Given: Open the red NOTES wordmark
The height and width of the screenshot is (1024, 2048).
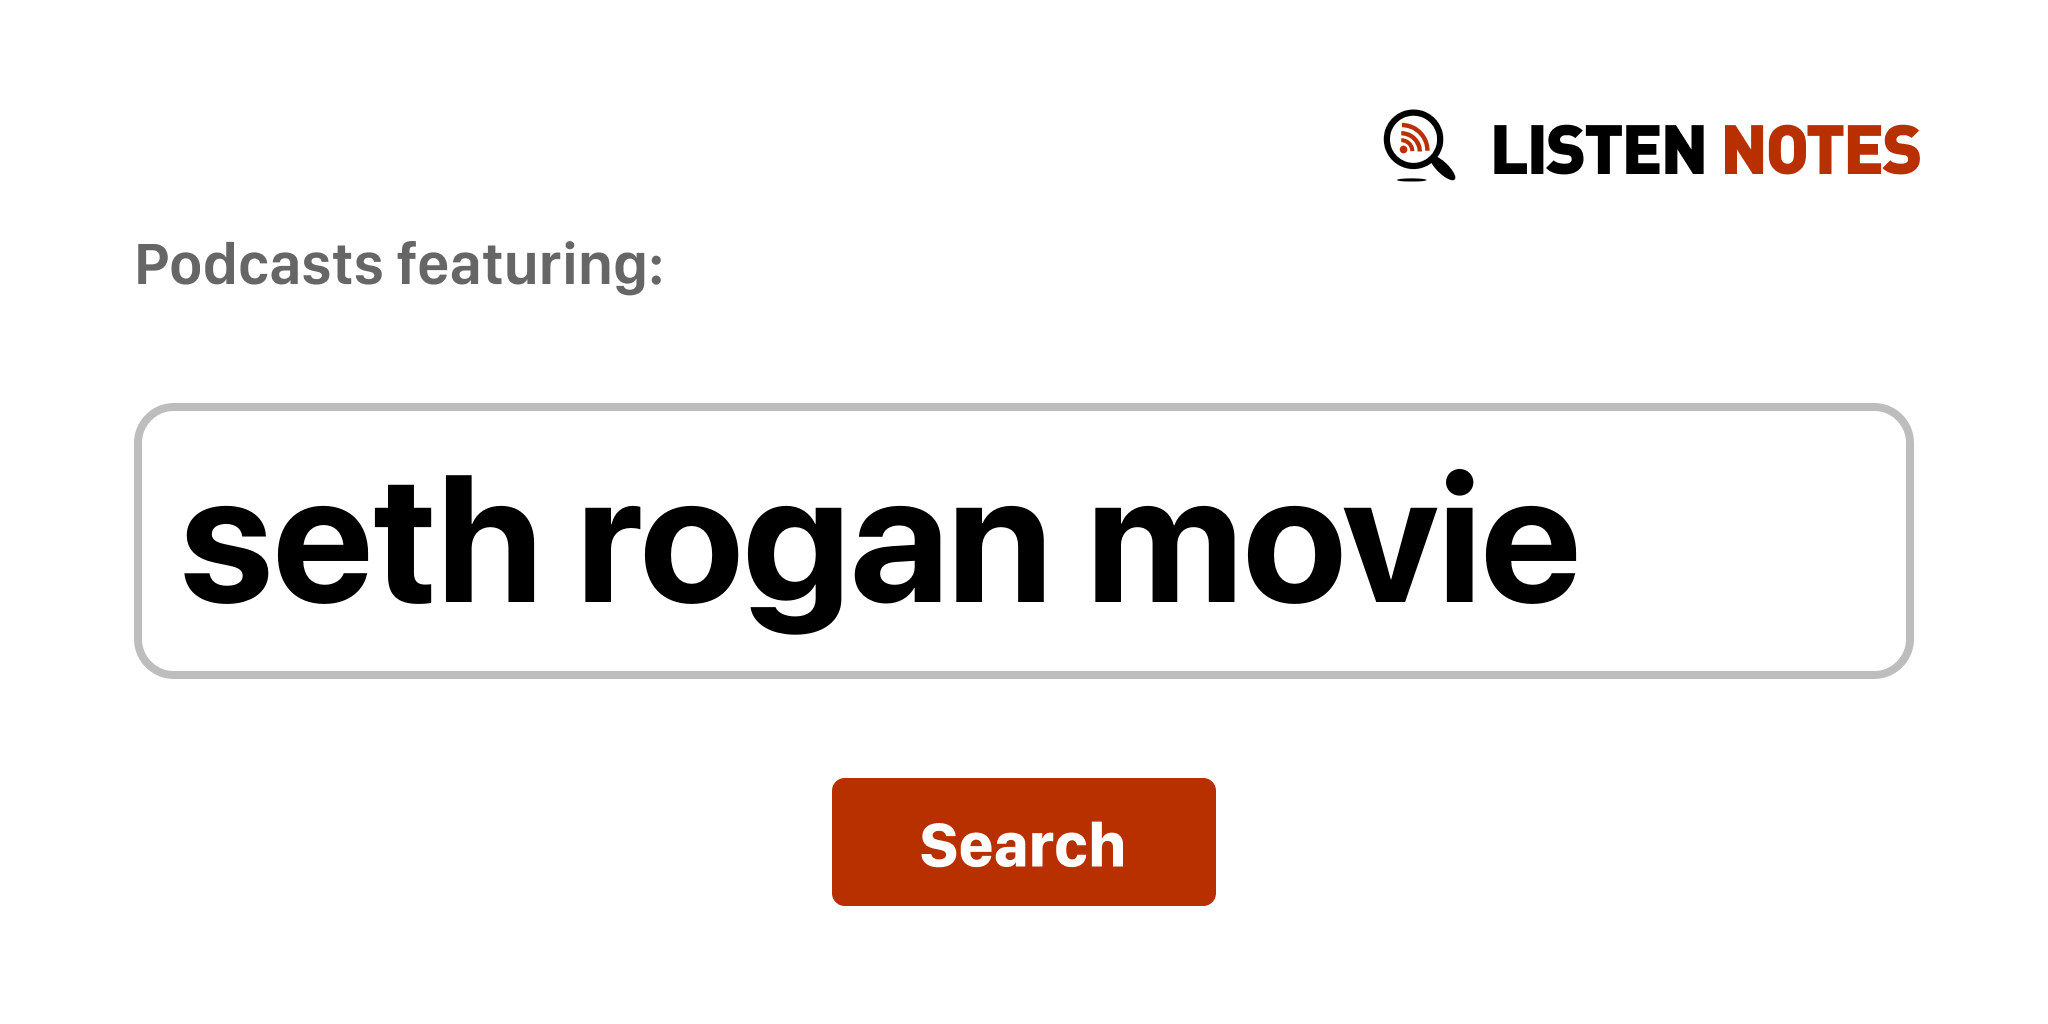Looking at the screenshot, I should (1821, 150).
